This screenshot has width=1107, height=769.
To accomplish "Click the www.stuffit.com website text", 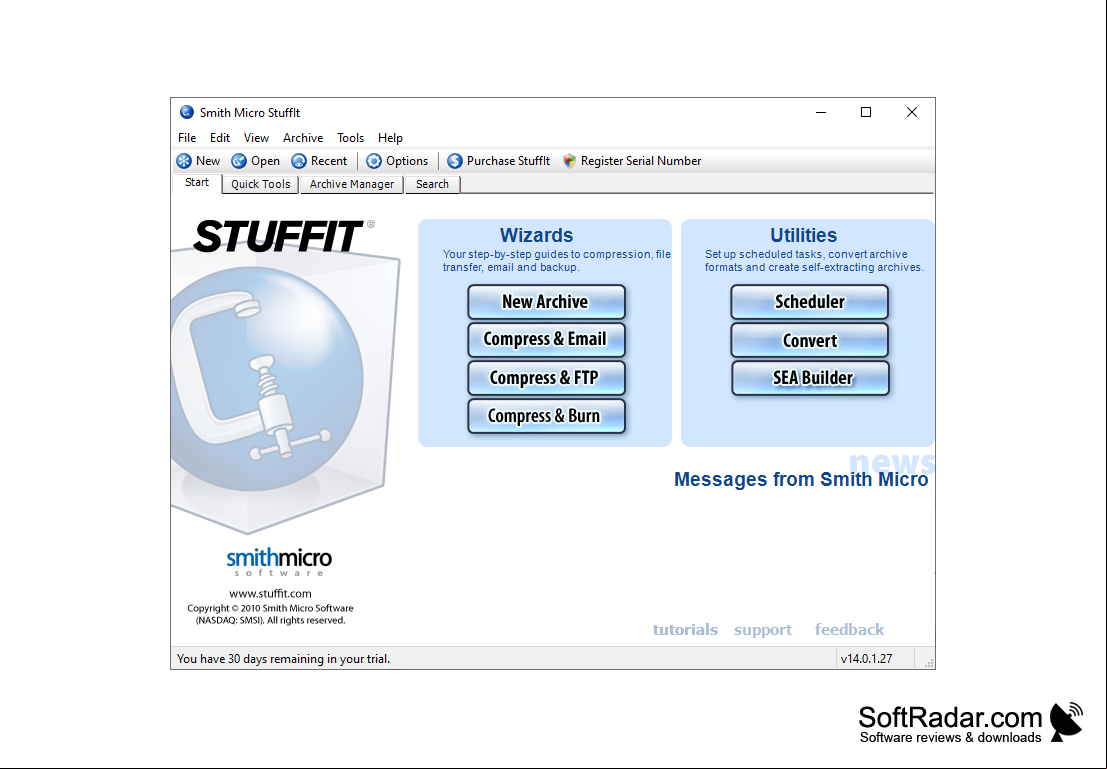I will pyautogui.click(x=270, y=594).
